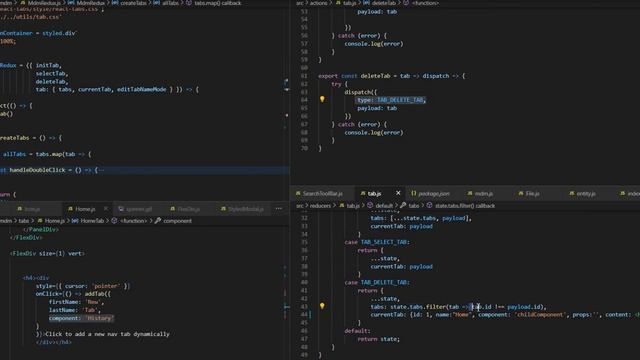Click 'console.log(error)' on line 68
The width and height of the screenshot is (640, 360).
point(373,133)
